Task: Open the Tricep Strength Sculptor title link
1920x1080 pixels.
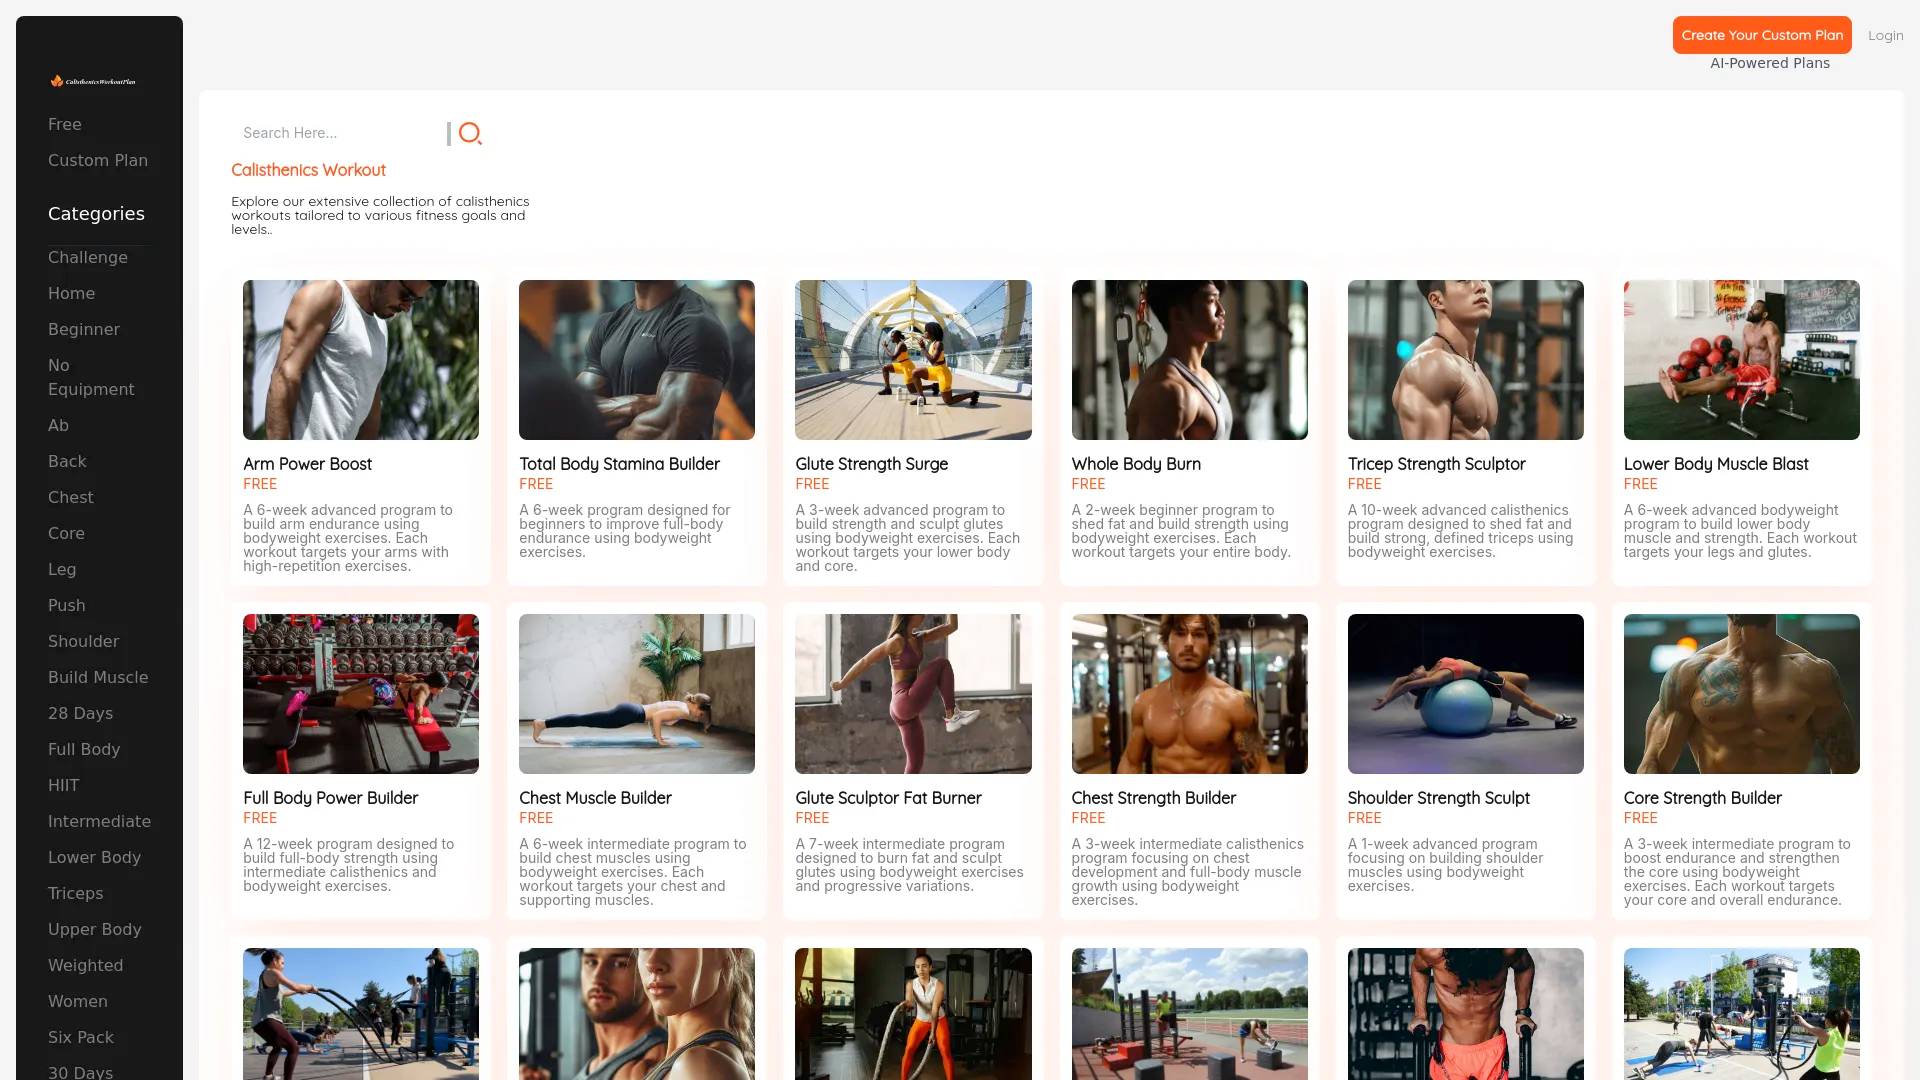Action: coord(1436,464)
